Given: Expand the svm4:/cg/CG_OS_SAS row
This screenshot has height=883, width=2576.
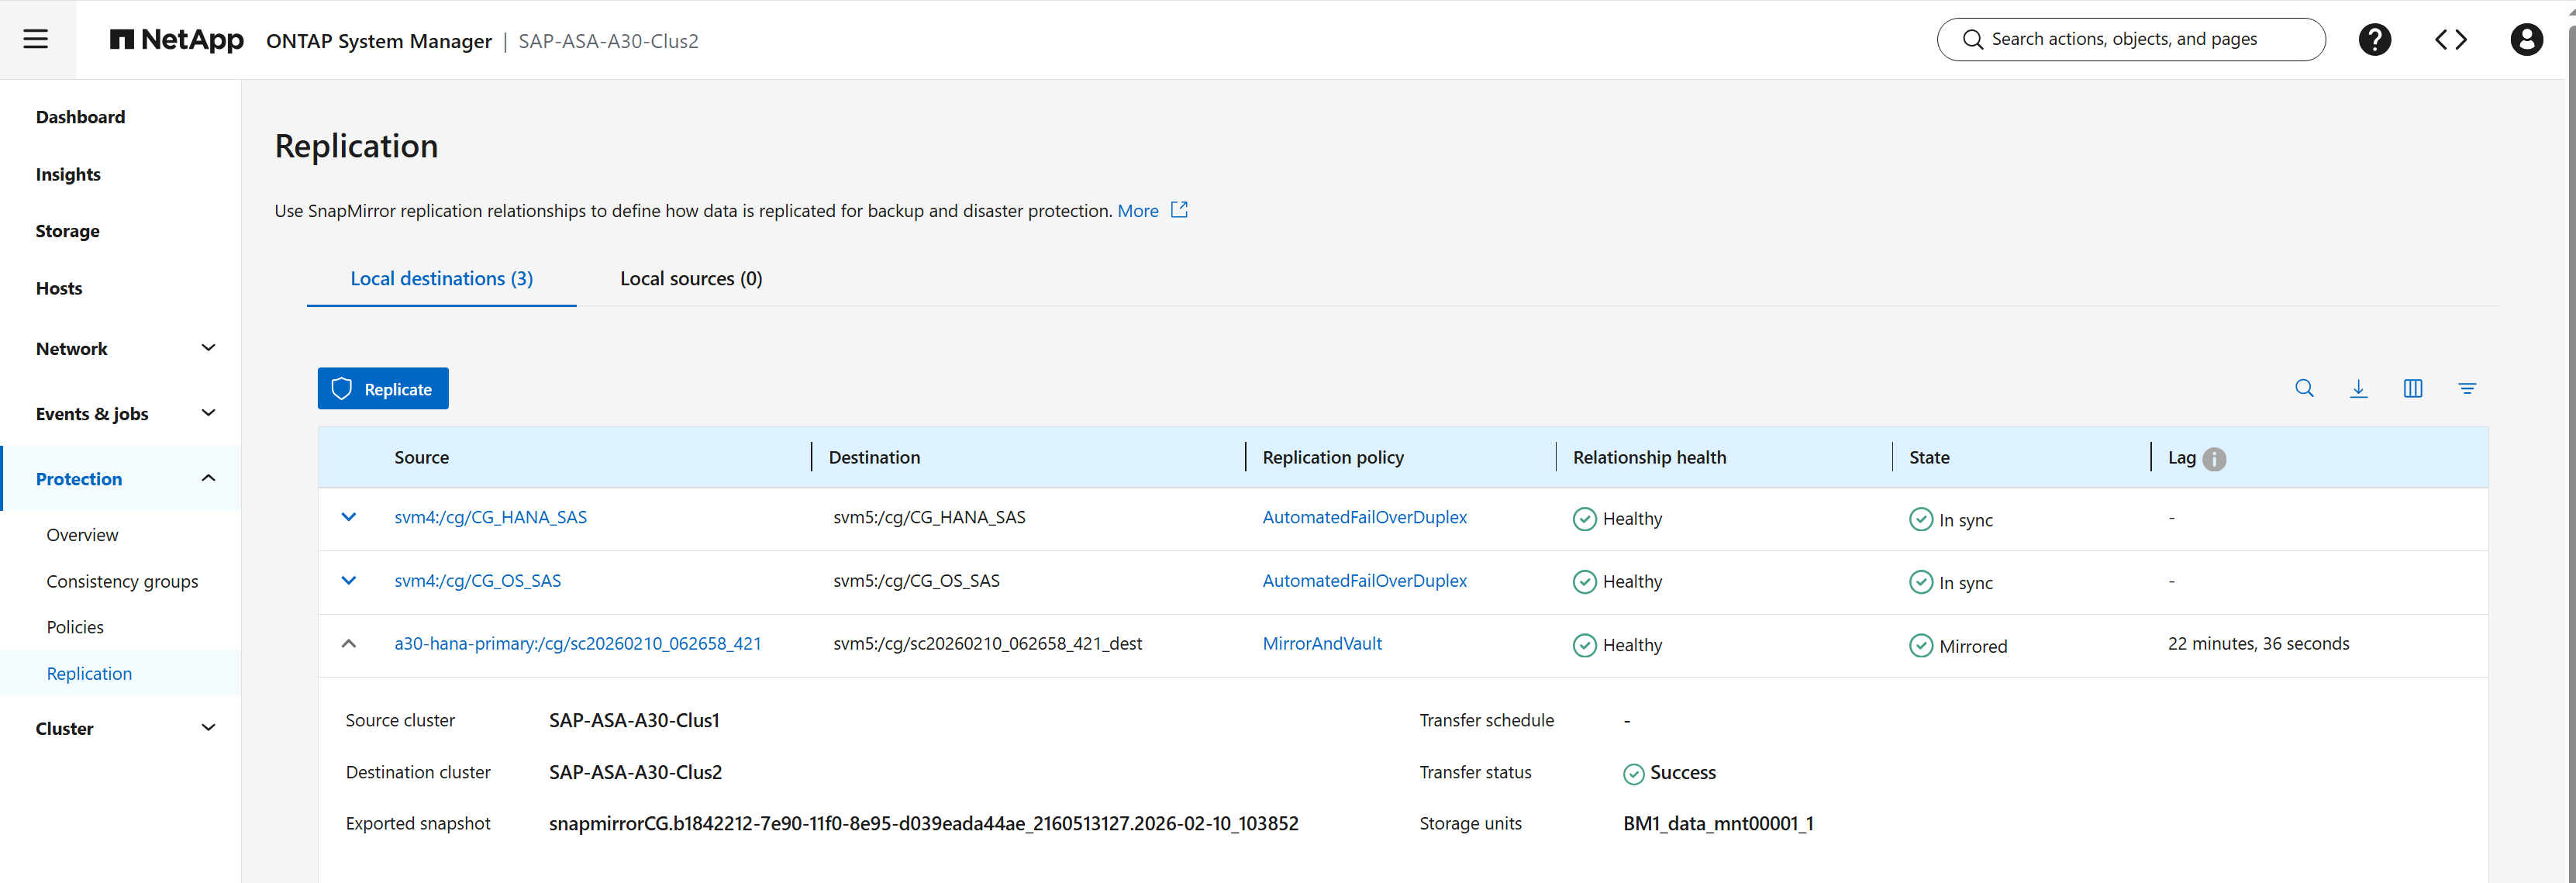Looking at the screenshot, I should point(349,580).
